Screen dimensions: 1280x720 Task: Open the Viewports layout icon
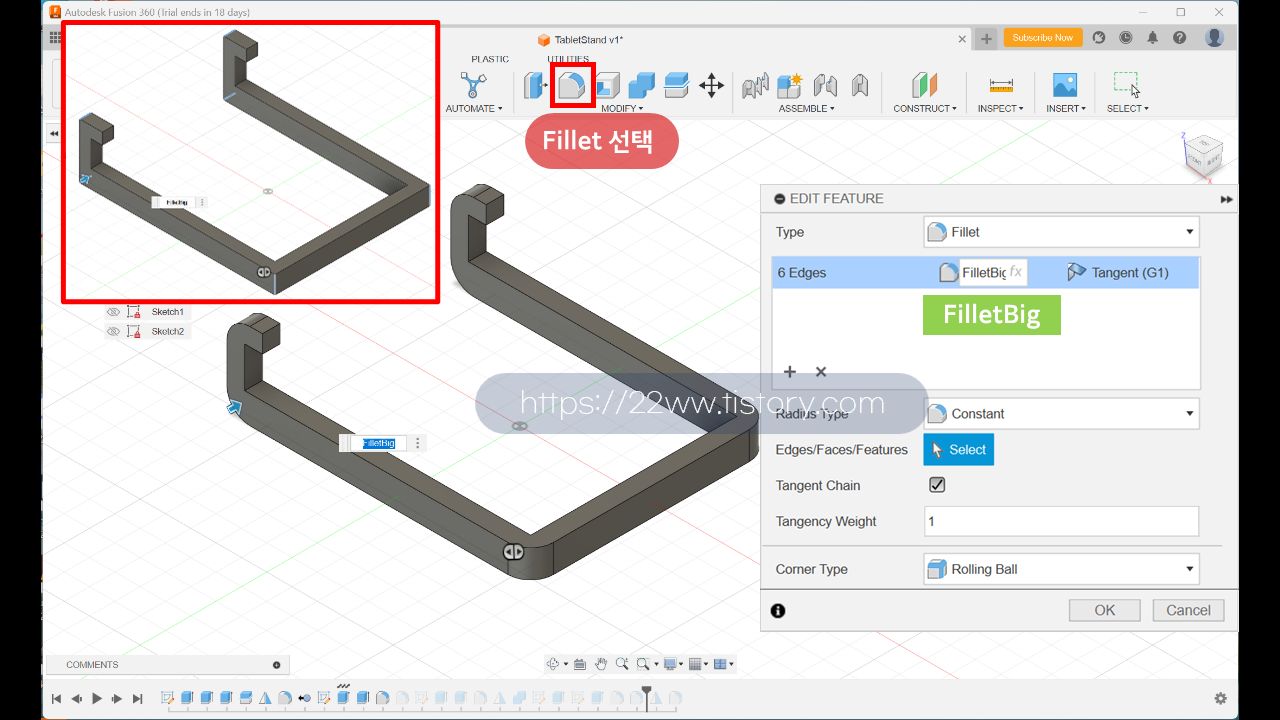[720, 664]
